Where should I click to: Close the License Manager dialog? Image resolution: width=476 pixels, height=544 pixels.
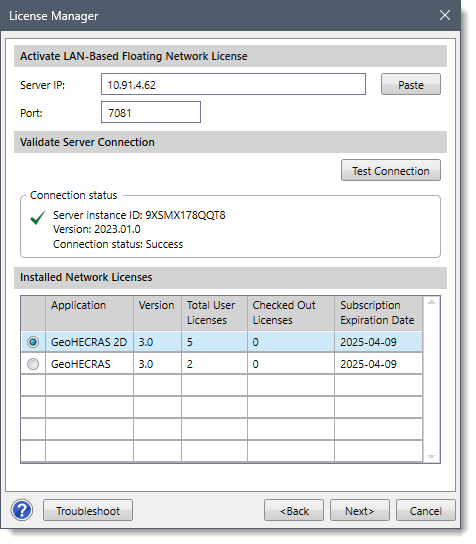tap(445, 15)
